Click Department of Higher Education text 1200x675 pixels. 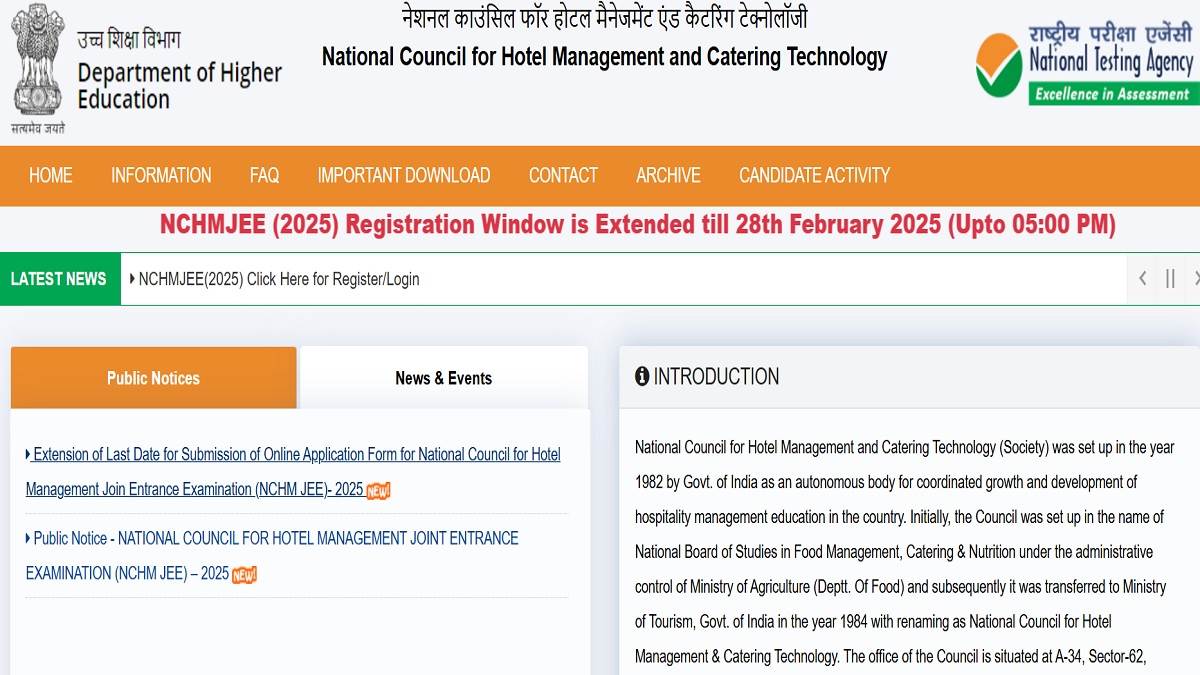pos(179,86)
